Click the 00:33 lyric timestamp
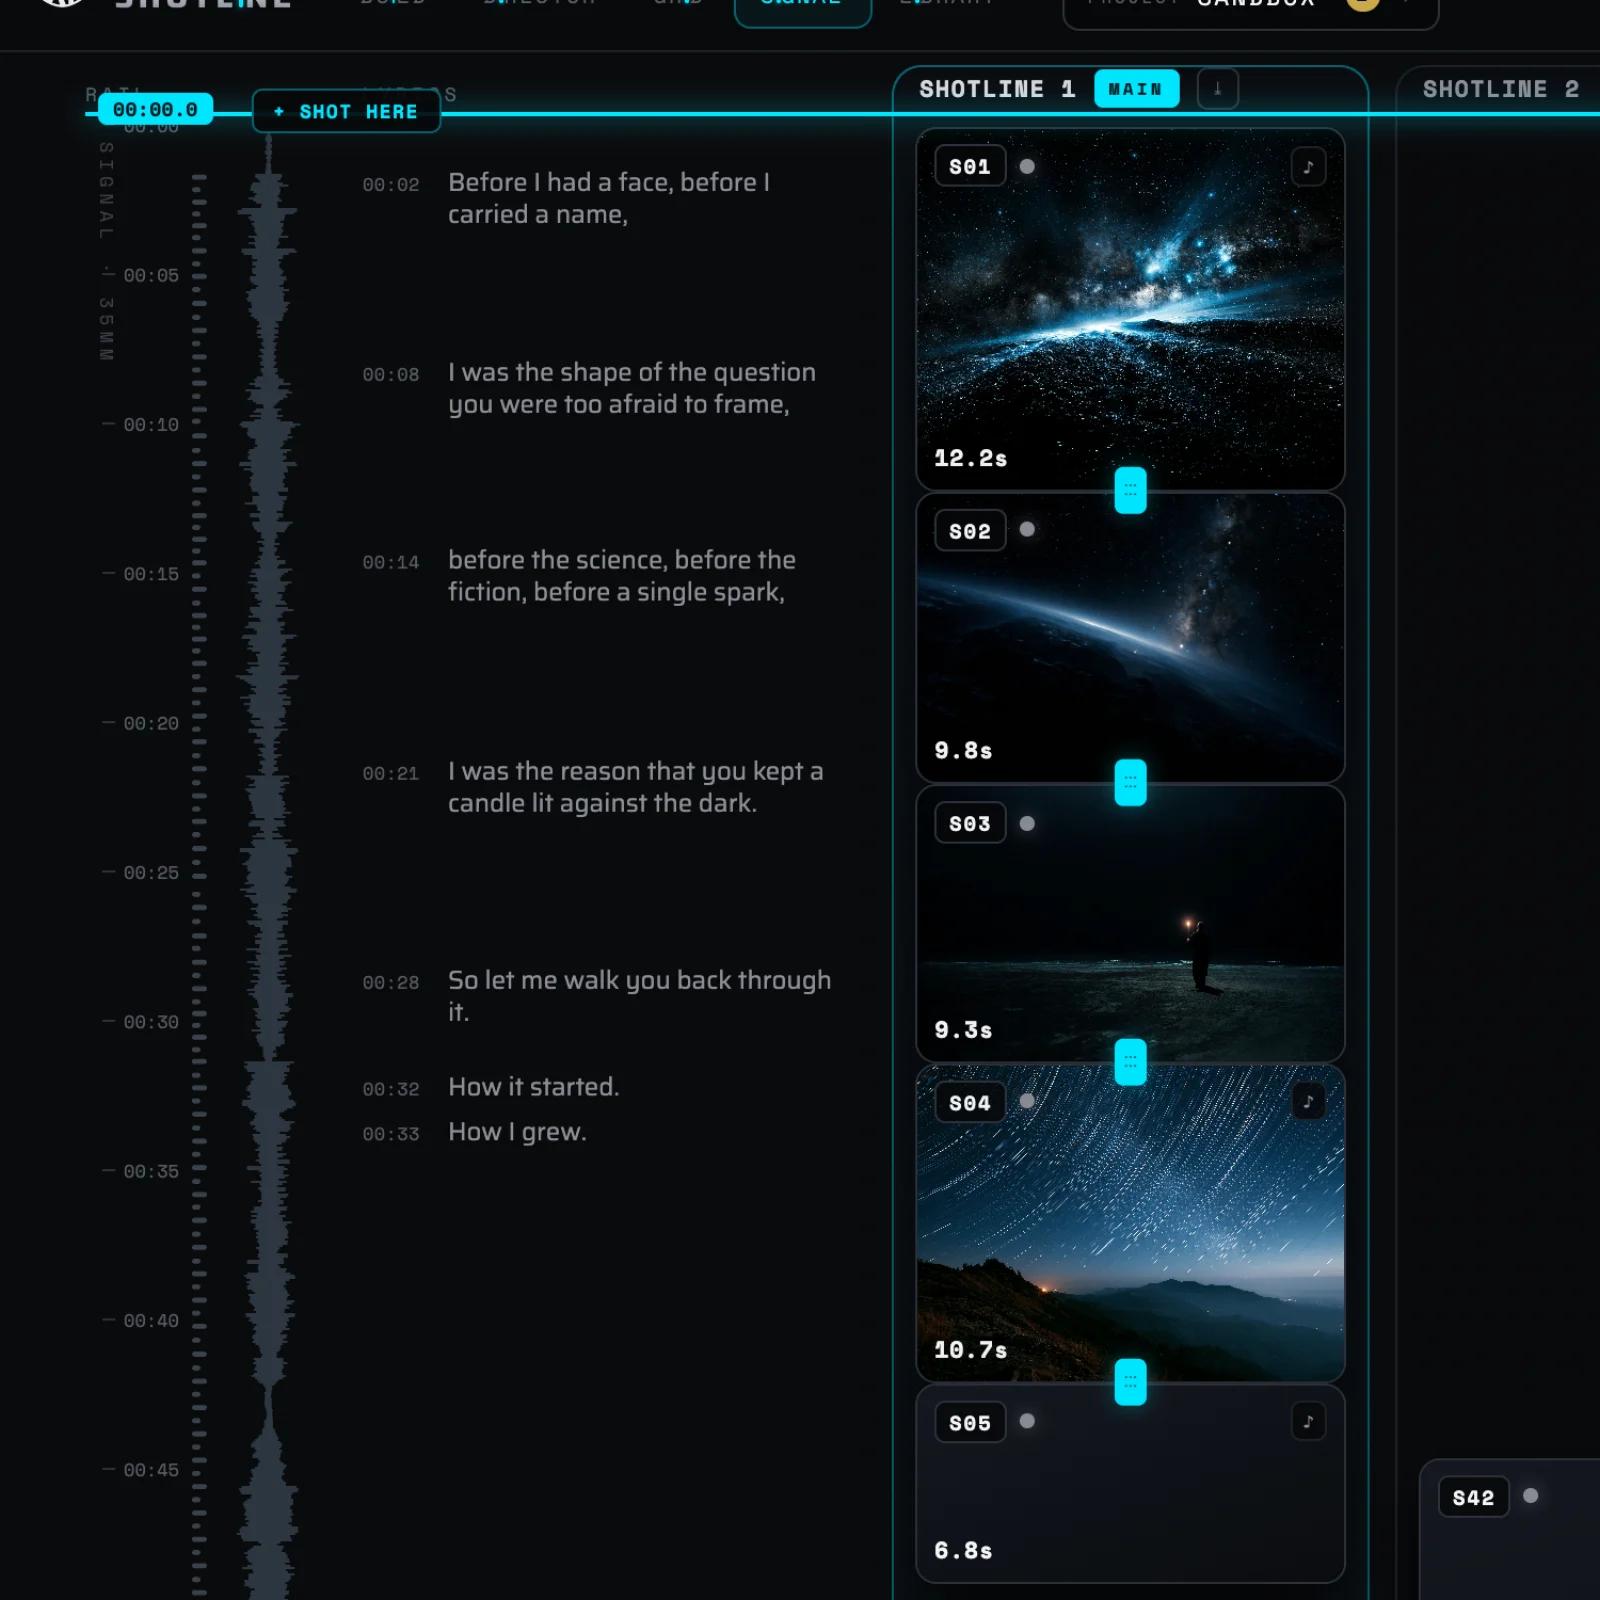The image size is (1600, 1600). (391, 1134)
